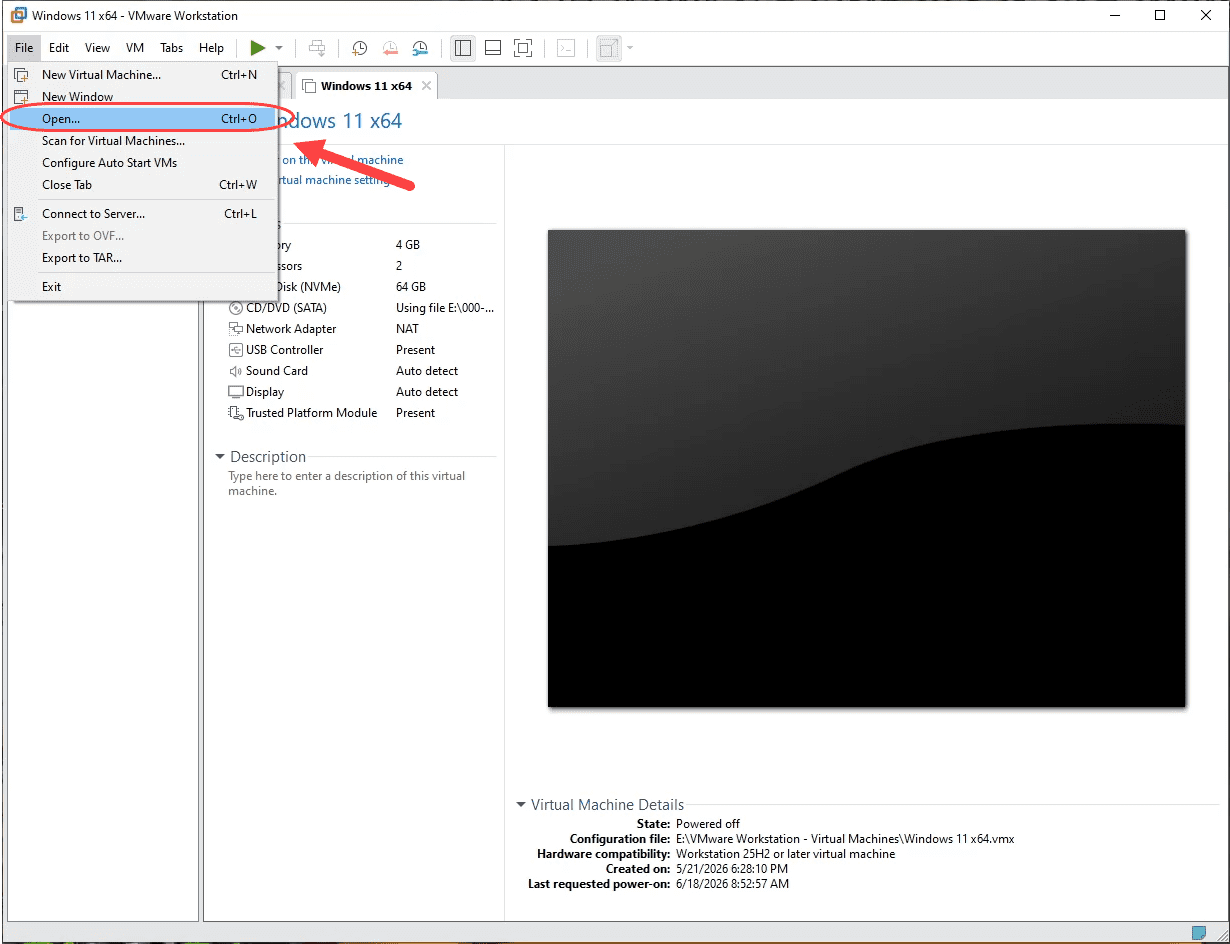
Task: Click the Workstation 25H2 hardware compatibility text
Action: (x=786, y=854)
